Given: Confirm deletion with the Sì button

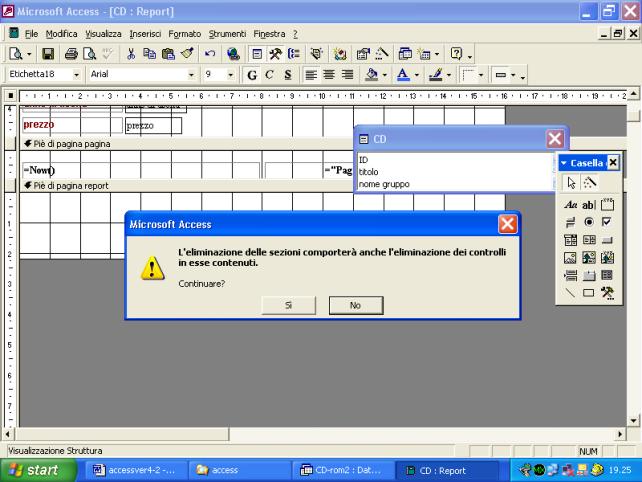Looking at the screenshot, I should (289, 305).
